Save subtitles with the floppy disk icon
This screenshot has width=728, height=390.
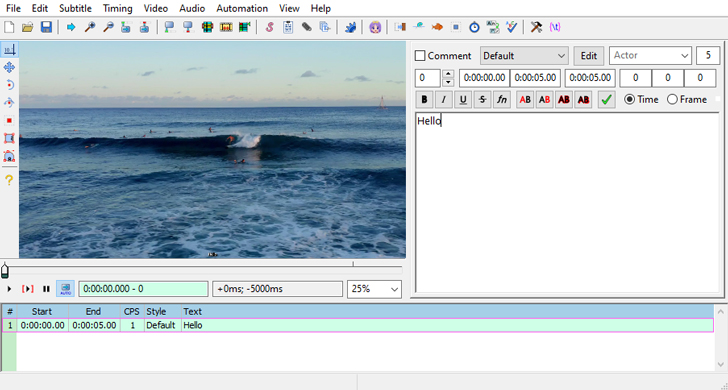tap(46, 27)
